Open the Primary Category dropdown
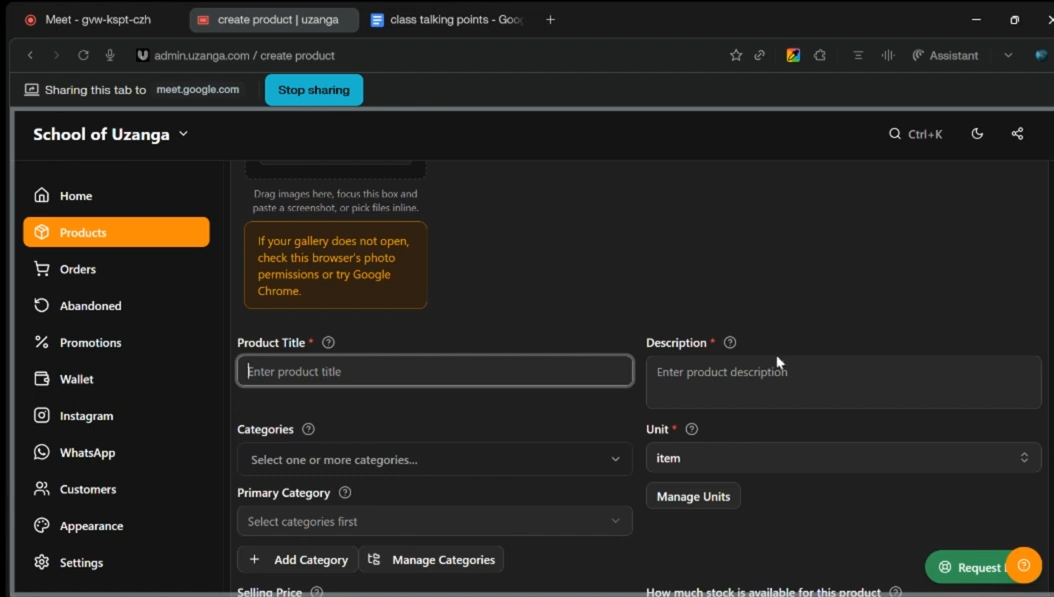The width and height of the screenshot is (1054, 597). click(435, 521)
